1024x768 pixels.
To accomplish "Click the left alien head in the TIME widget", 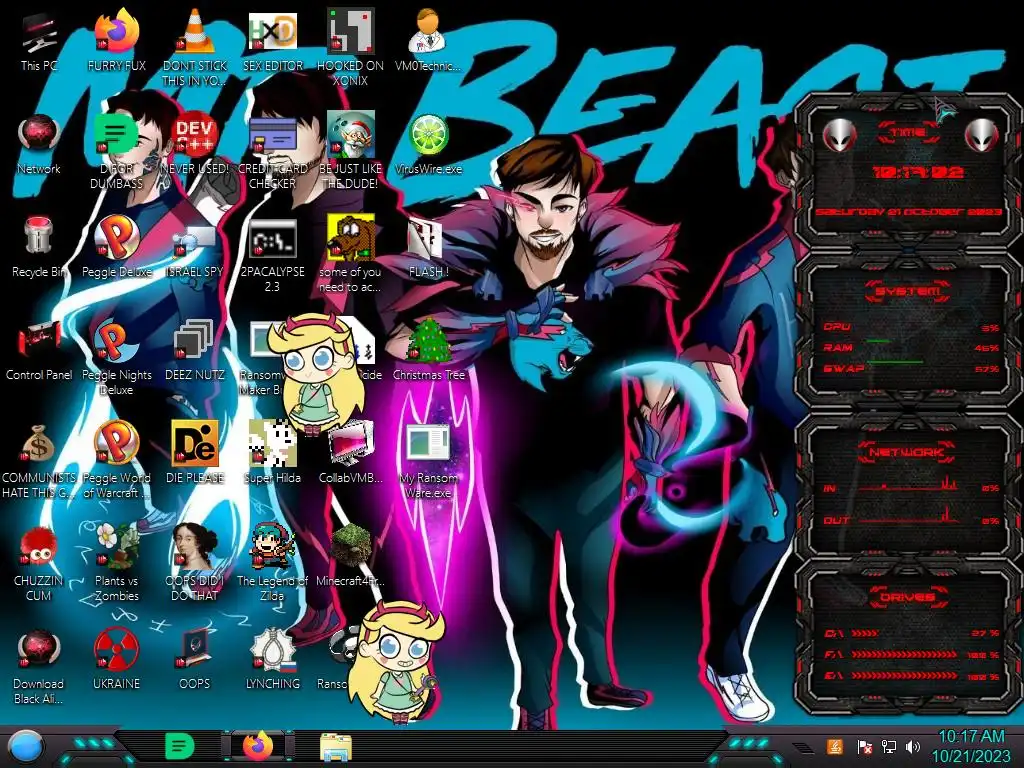I will tap(839, 136).
